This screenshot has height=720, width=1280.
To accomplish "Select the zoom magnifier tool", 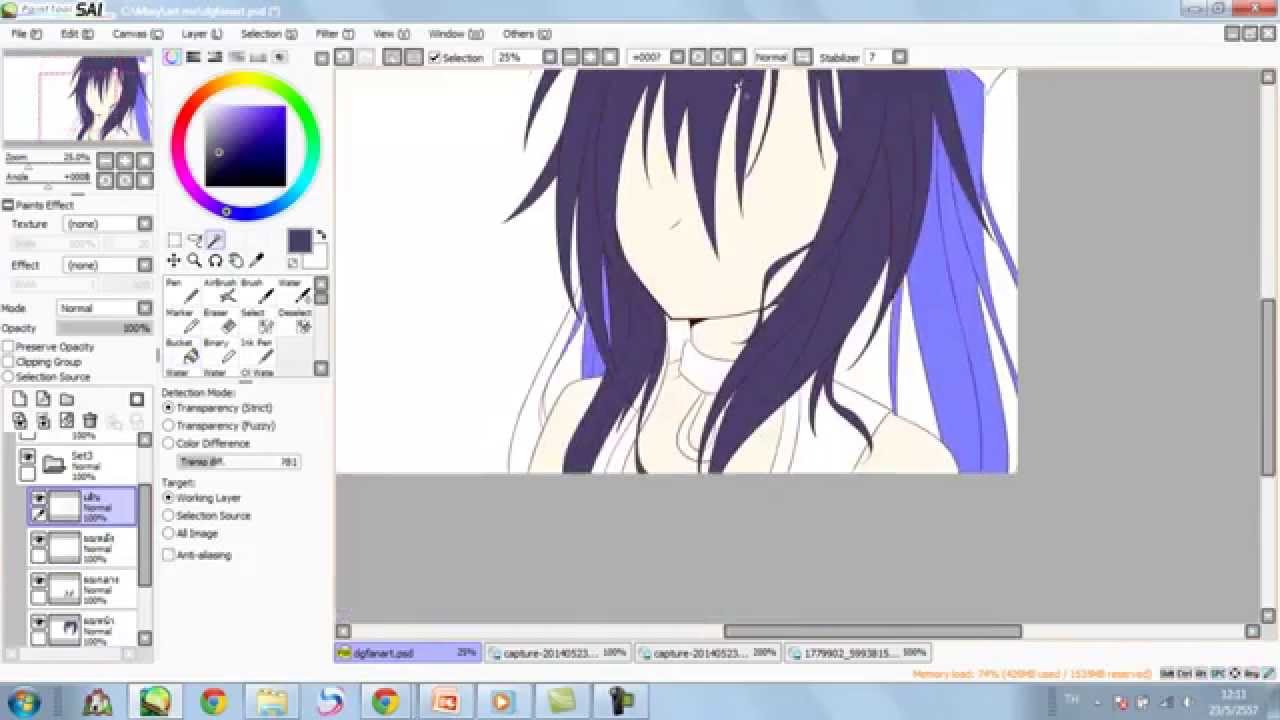I will (195, 261).
